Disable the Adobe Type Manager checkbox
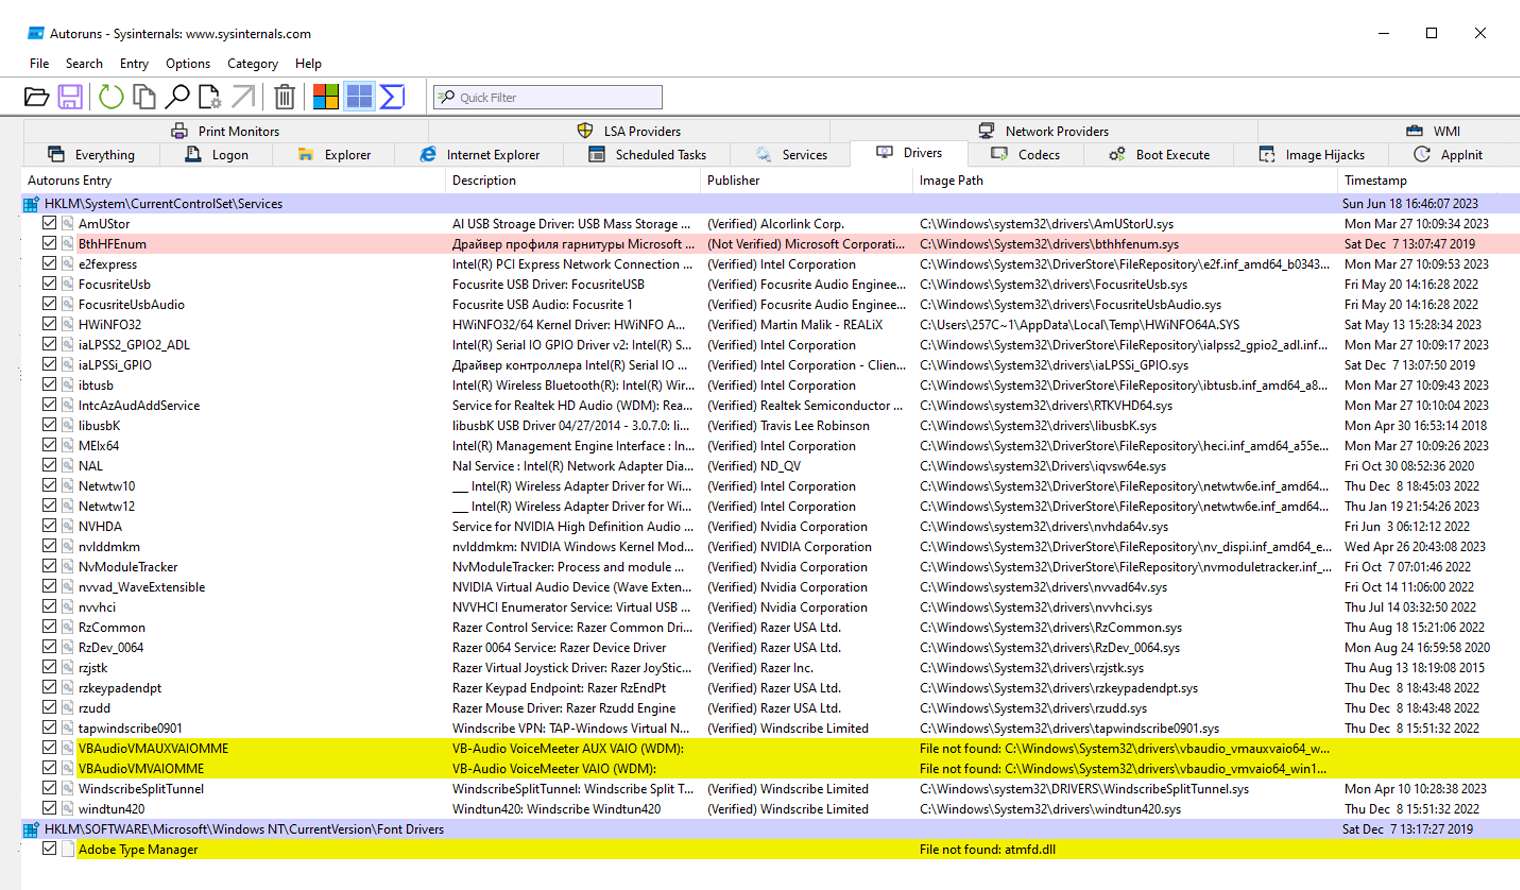This screenshot has height=890, width=1520. (x=49, y=849)
